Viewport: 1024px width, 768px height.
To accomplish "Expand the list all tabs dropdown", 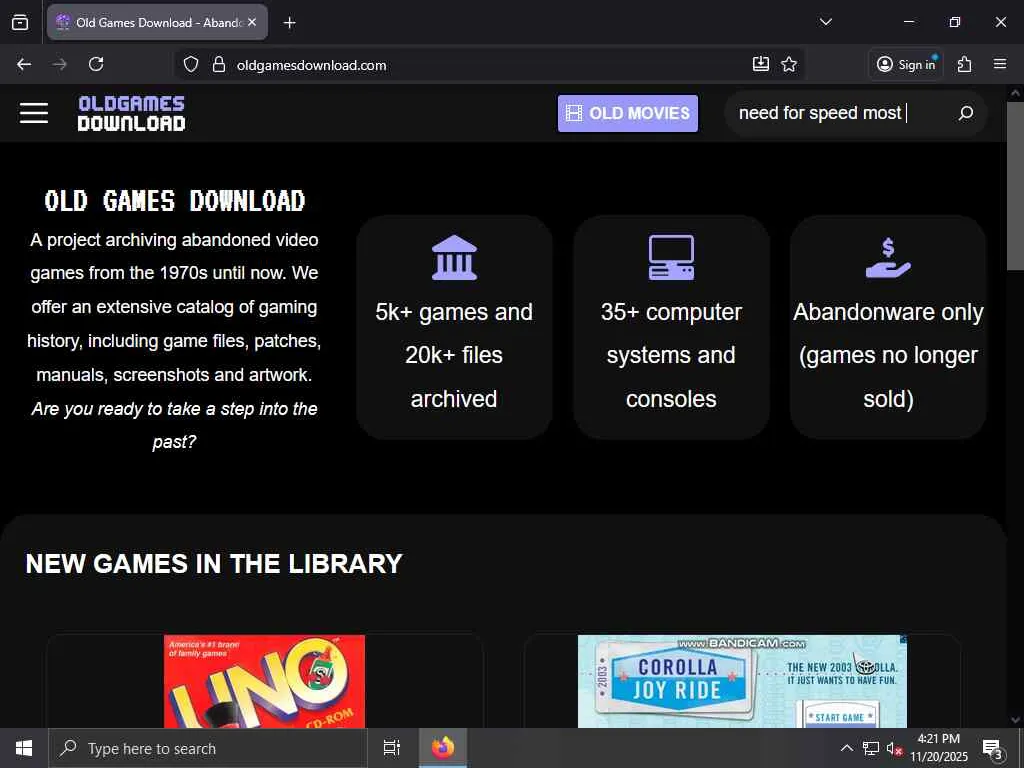I will pos(826,22).
